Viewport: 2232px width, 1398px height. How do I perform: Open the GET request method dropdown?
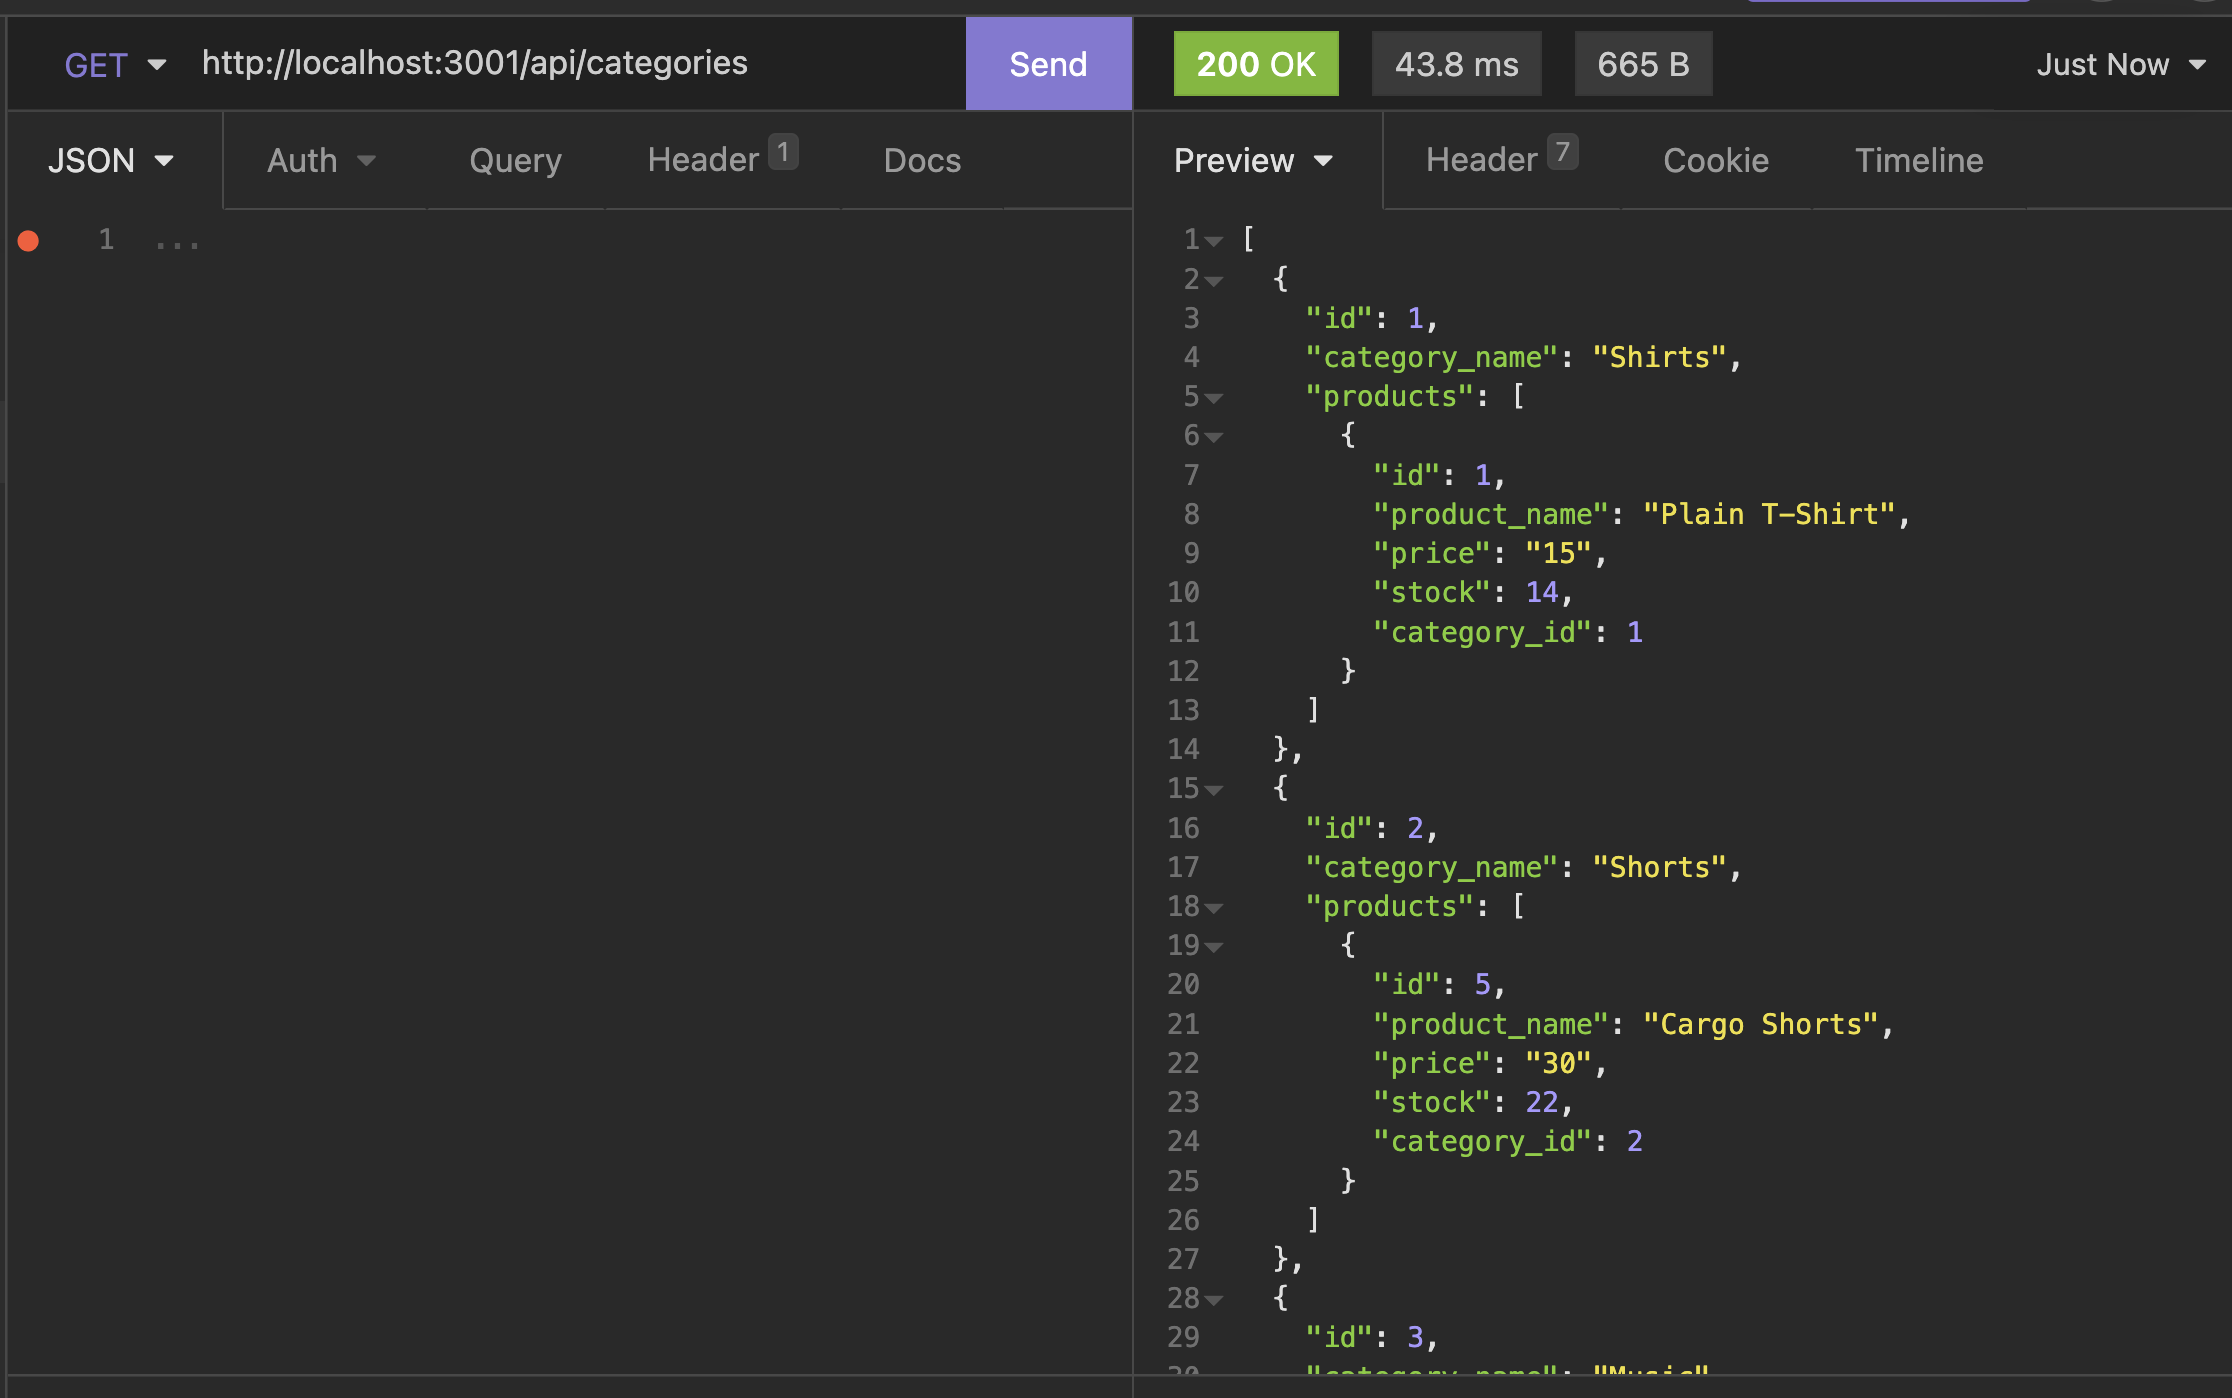pos(112,63)
